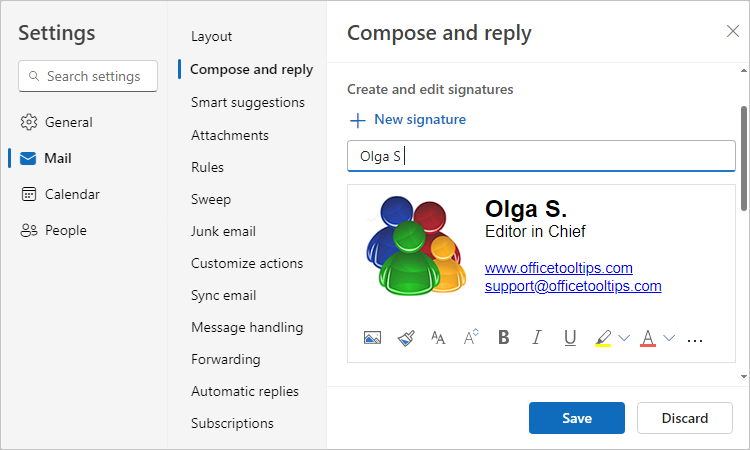Show more formatting options (three dots)

(696, 339)
